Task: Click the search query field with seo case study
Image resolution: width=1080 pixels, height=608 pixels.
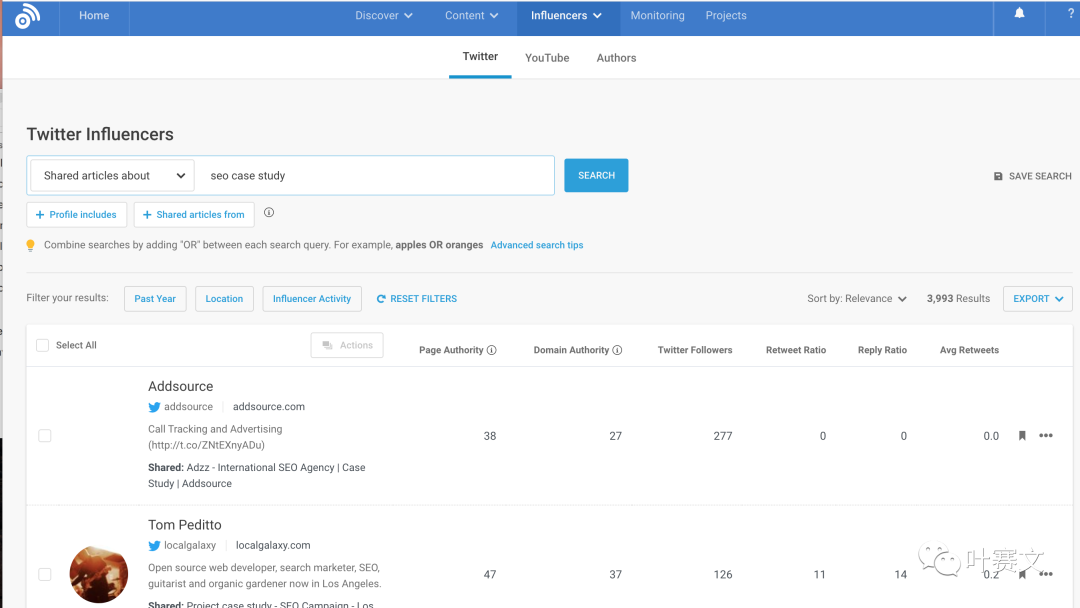Action: coord(375,176)
